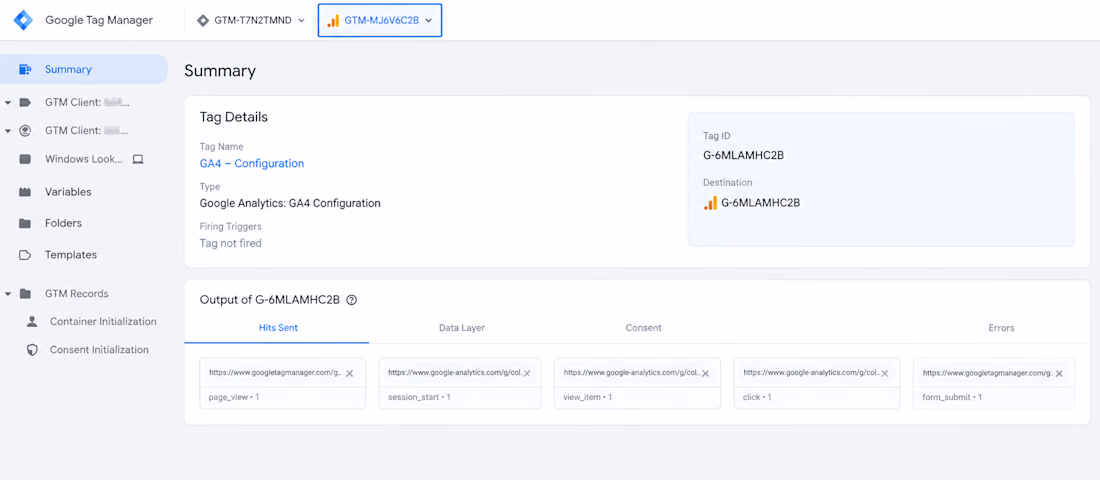This screenshot has height=480, width=1100.
Task: Click the shield icon beside Consent Initialization
Action: (32, 349)
